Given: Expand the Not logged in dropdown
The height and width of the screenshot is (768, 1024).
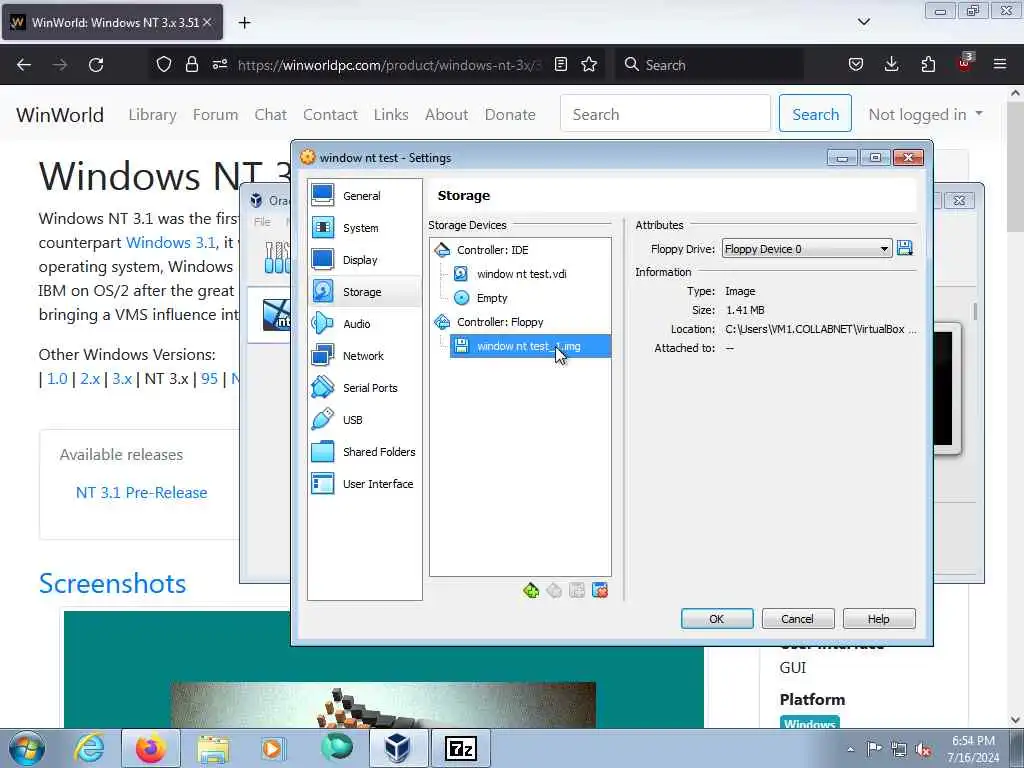Looking at the screenshot, I should click(x=925, y=115).
